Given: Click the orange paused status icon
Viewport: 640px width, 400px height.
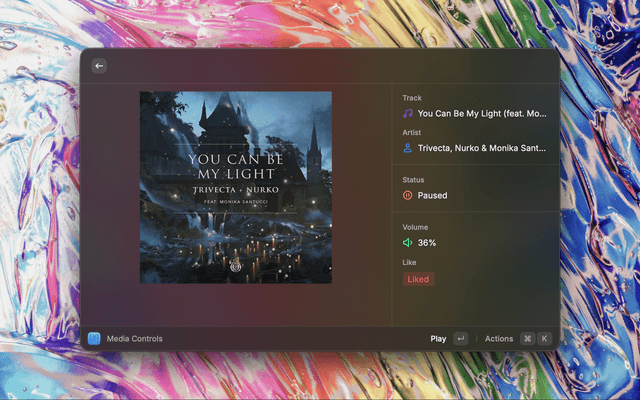Looking at the screenshot, I should tap(408, 195).
